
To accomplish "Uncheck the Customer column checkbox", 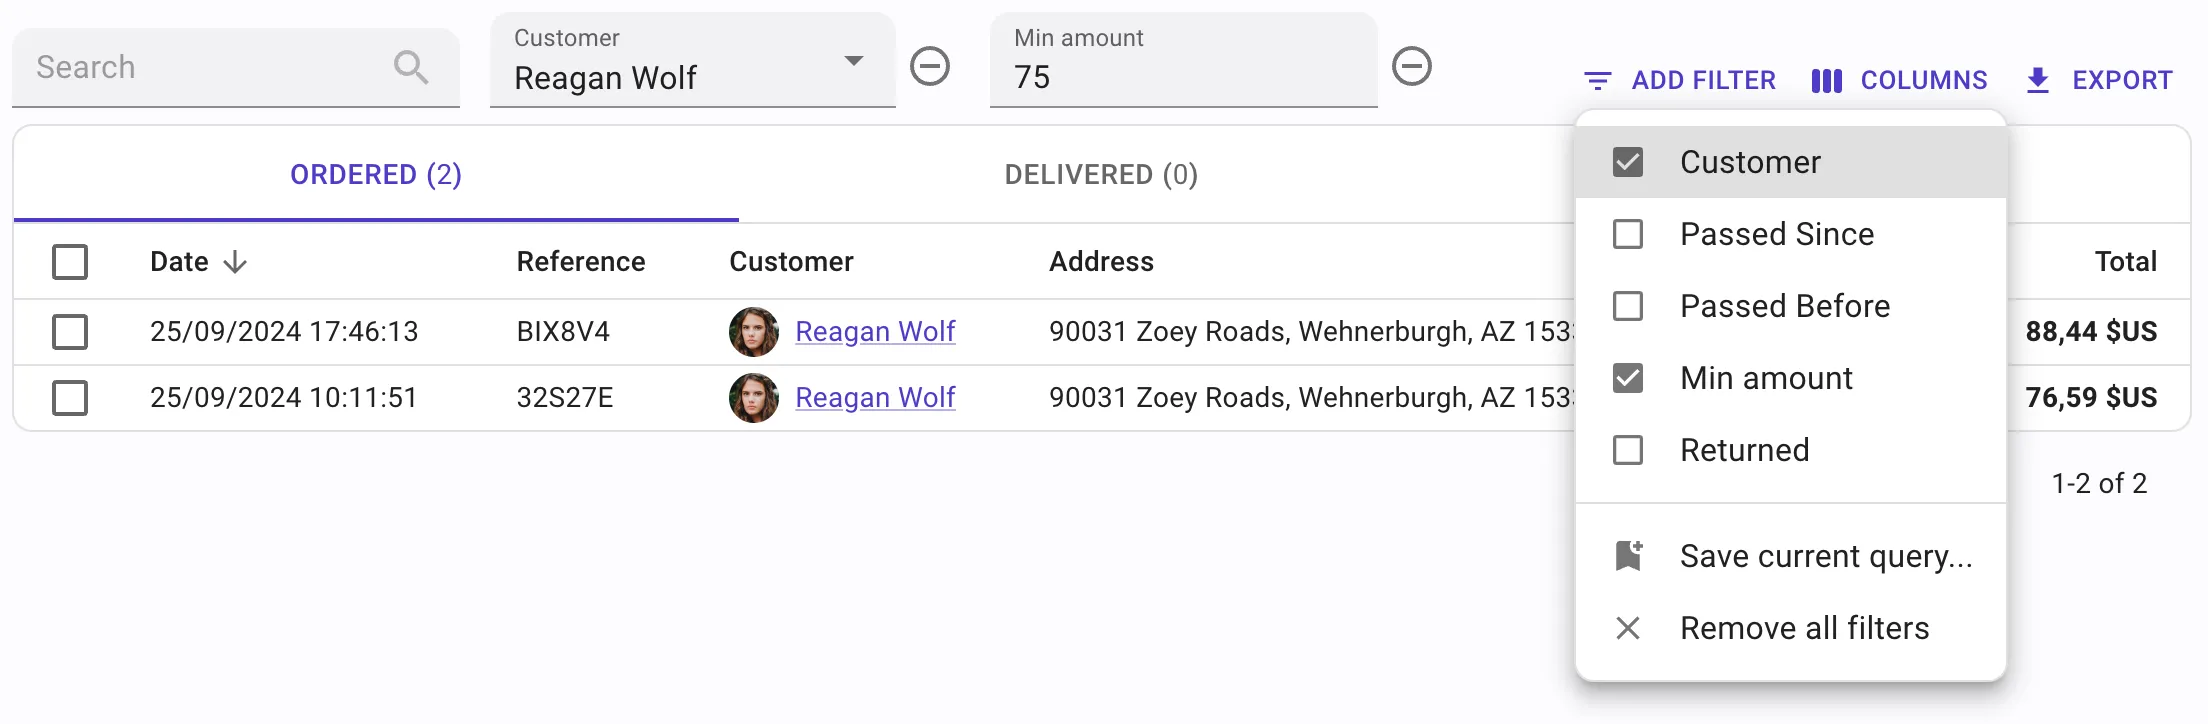I will pyautogui.click(x=1629, y=161).
